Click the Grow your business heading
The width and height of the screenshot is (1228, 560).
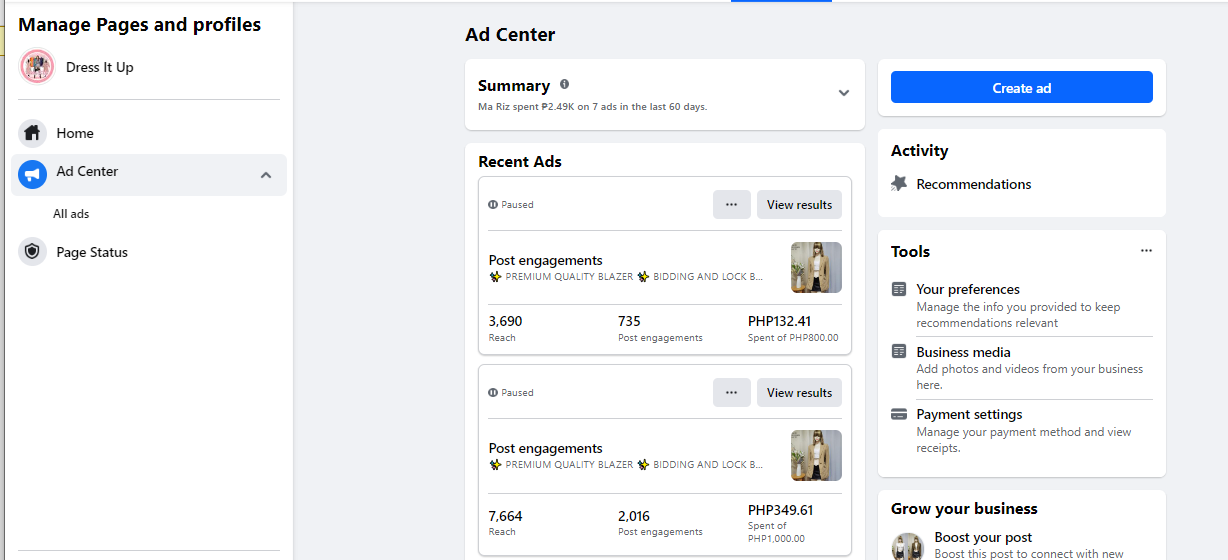pyautogui.click(x=964, y=508)
